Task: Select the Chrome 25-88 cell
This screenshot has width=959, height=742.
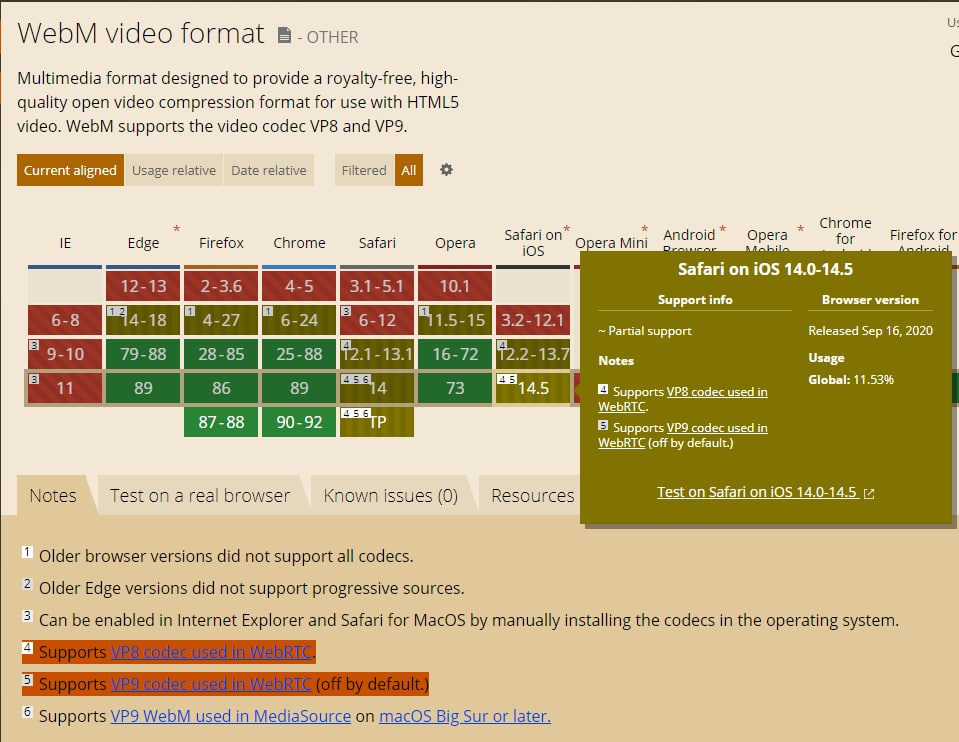Action: pyautogui.click(x=299, y=354)
